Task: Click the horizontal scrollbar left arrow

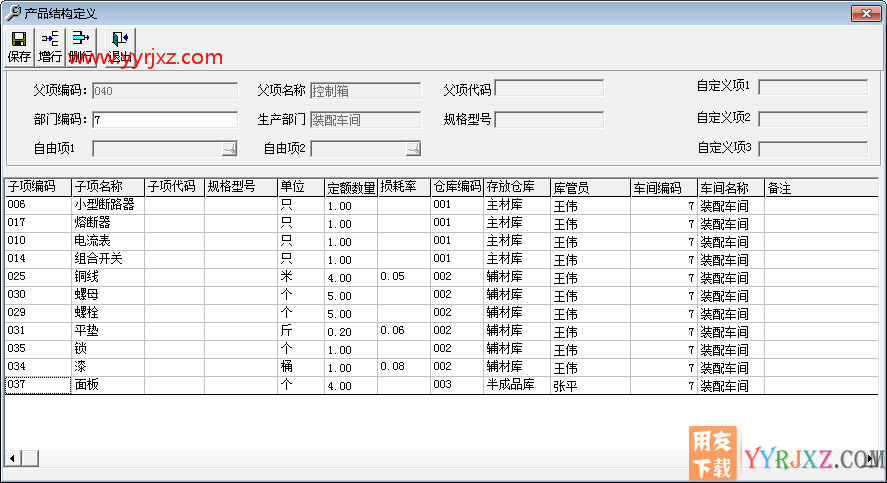Action: point(13,458)
